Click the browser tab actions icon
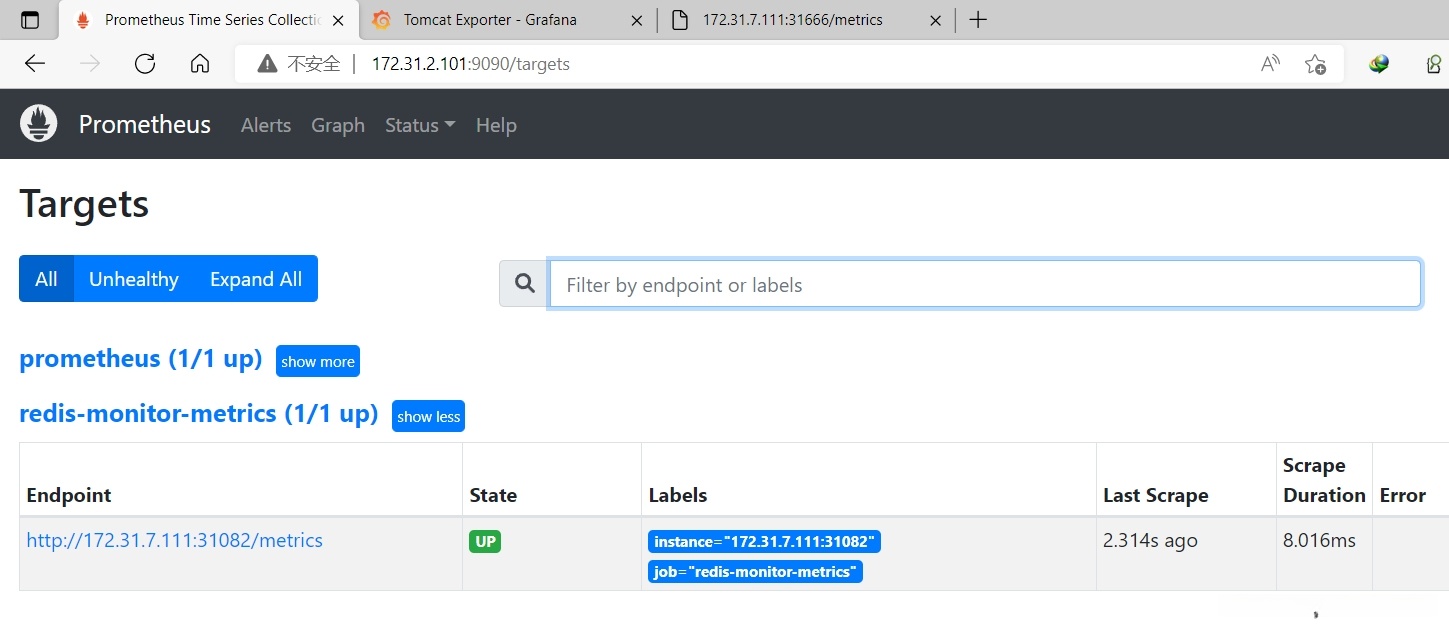This screenshot has height=628, width=1449. point(30,20)
